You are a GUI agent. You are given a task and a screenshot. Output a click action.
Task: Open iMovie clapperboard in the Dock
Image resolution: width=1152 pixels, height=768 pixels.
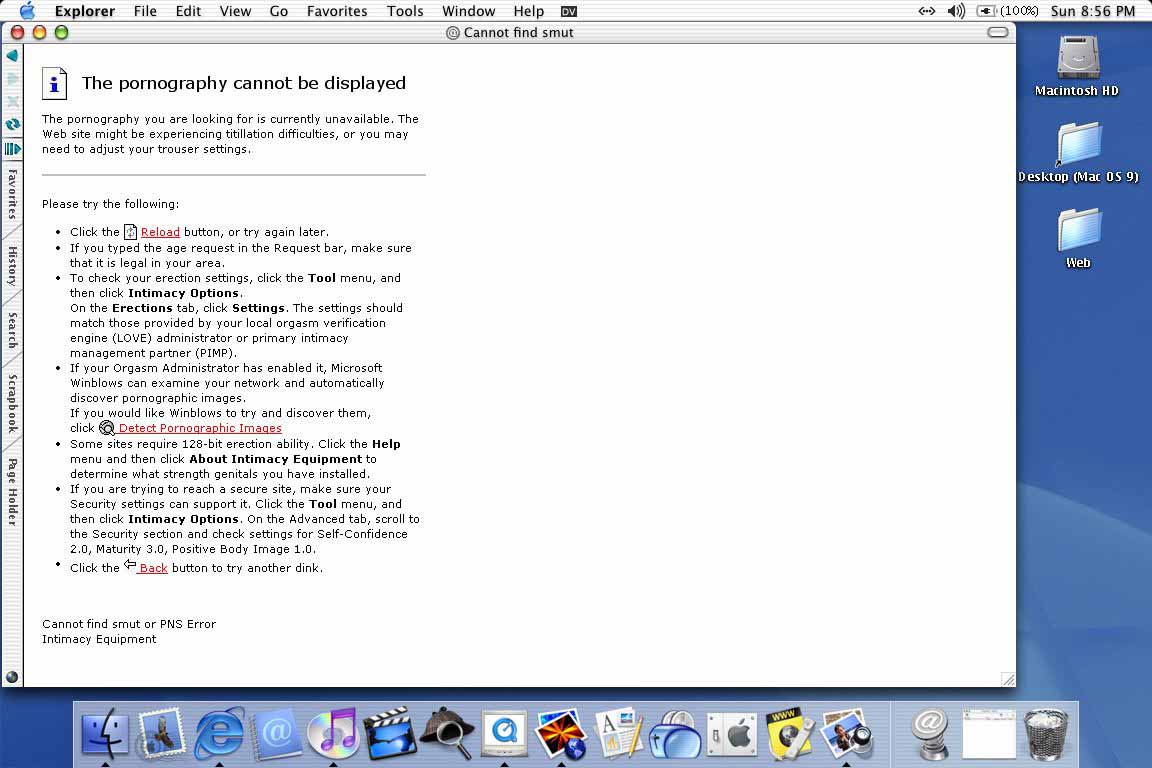390,733
